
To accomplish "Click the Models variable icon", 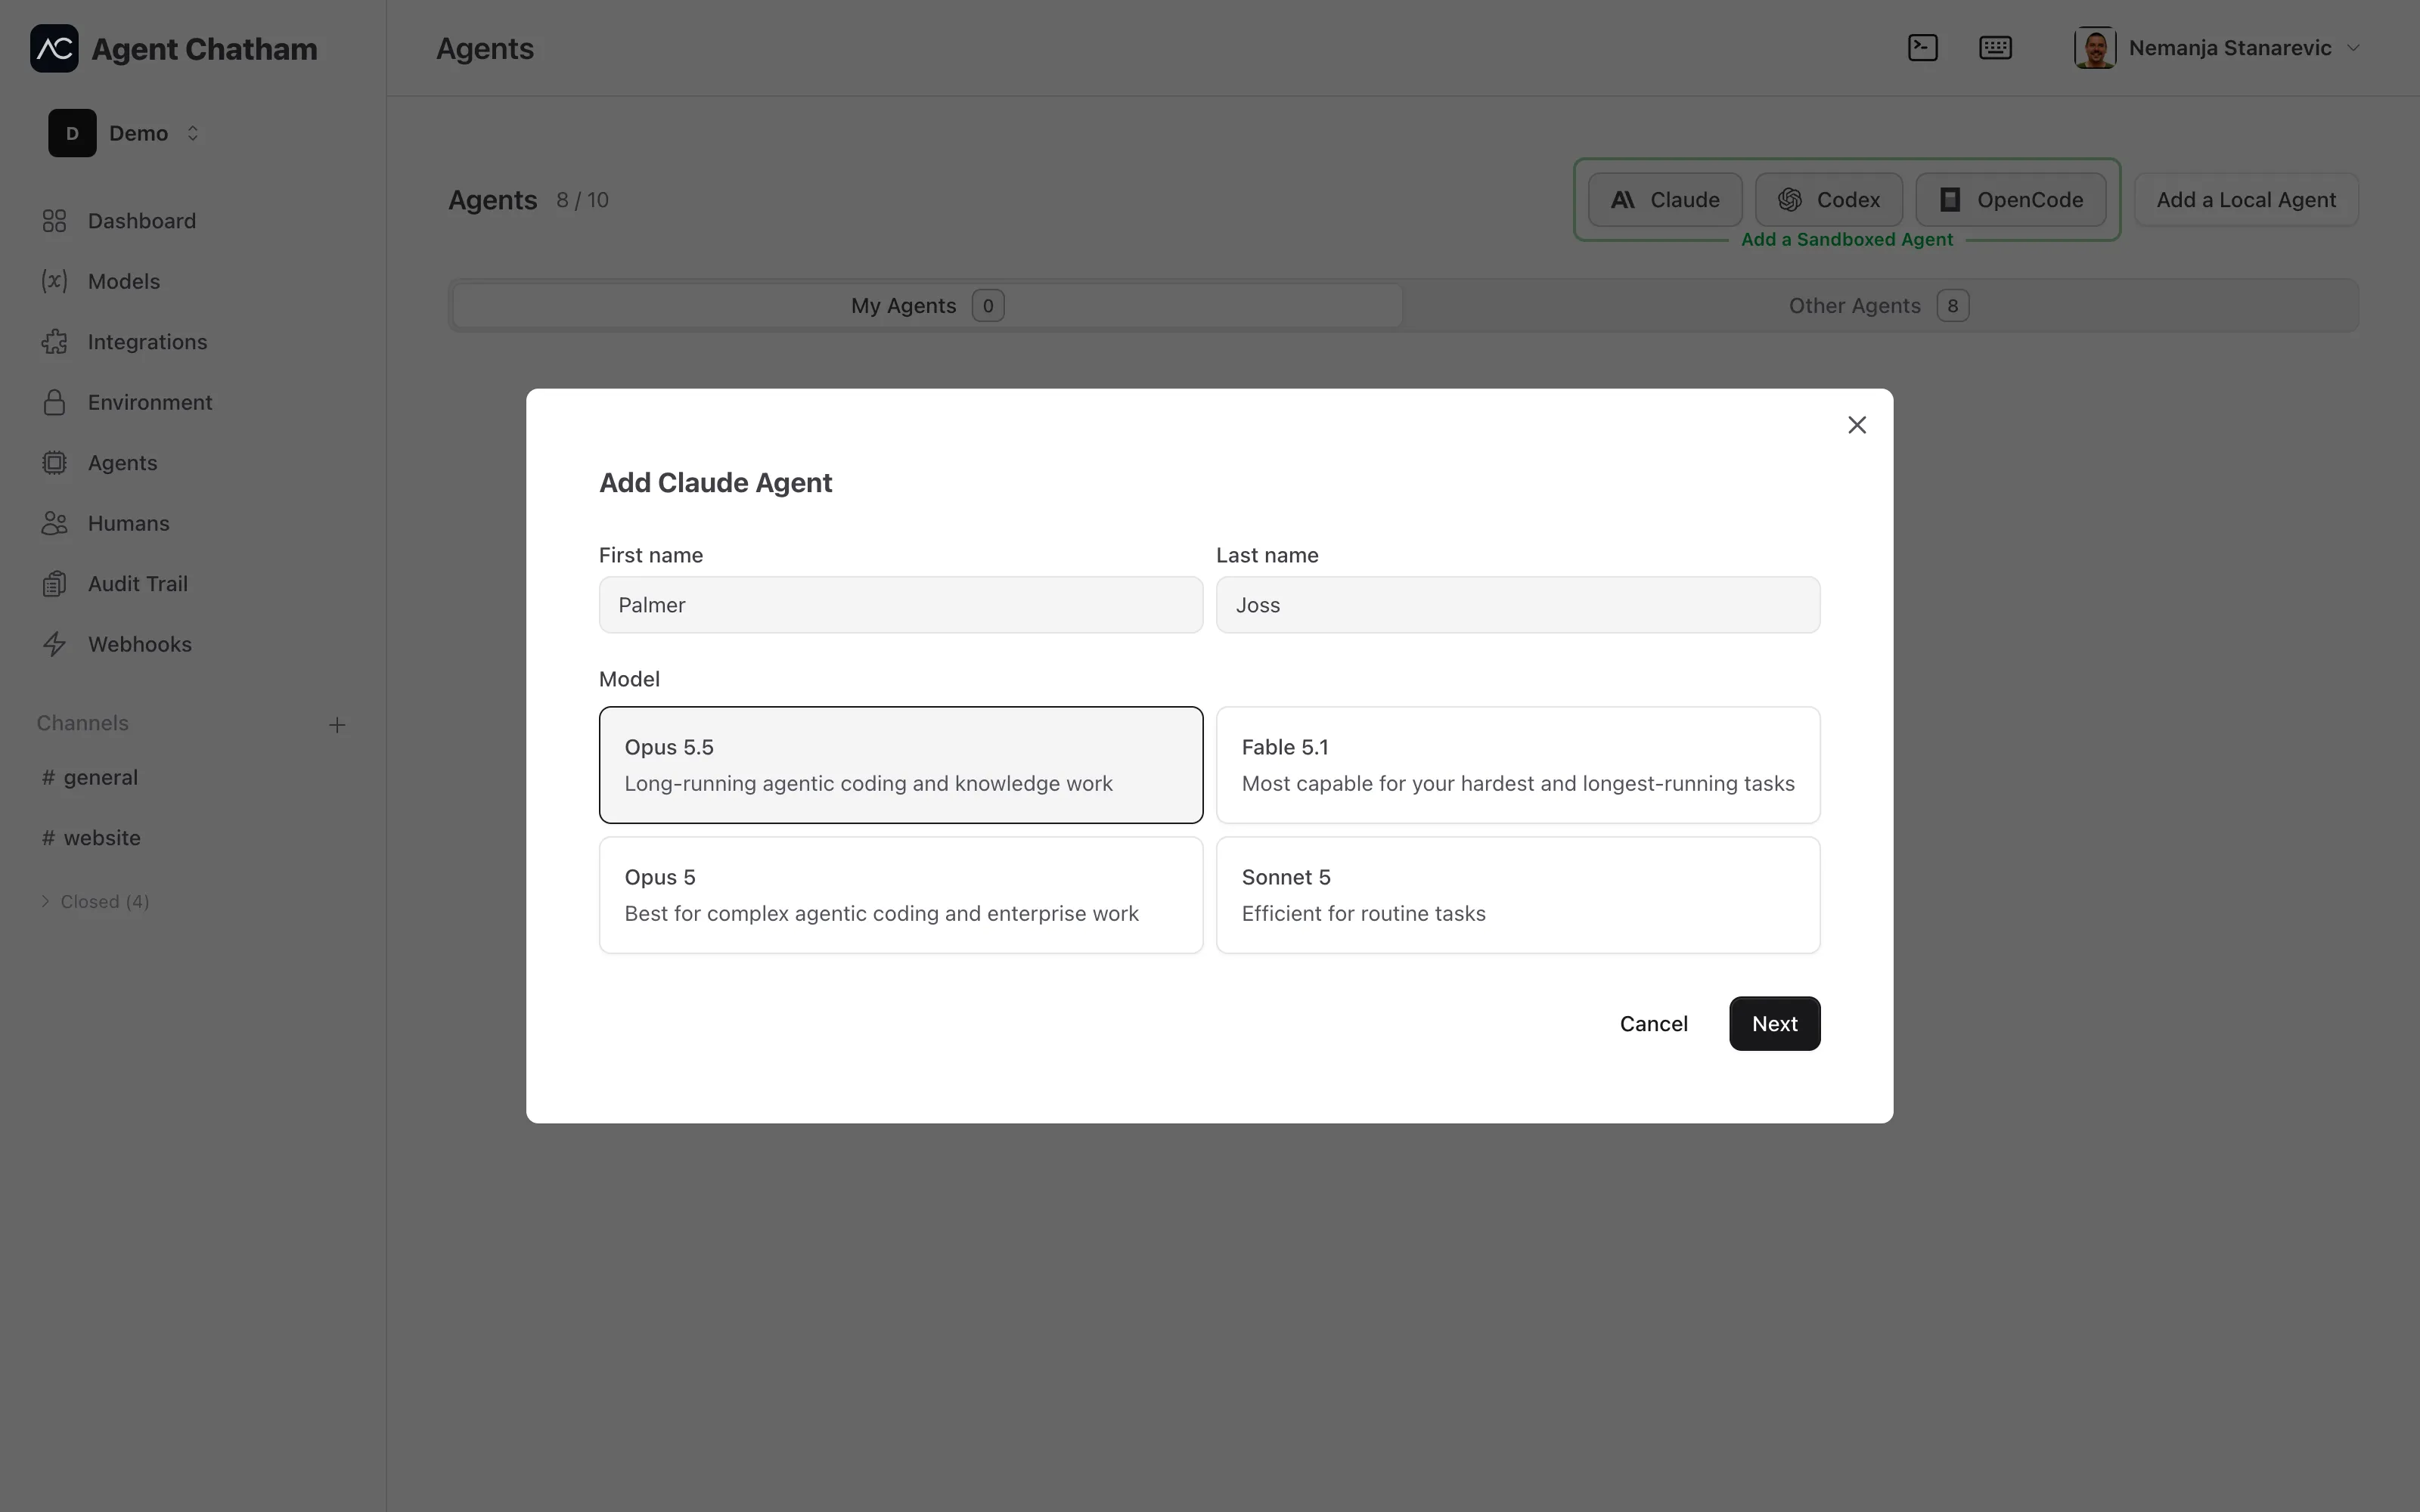I will 54,281.
